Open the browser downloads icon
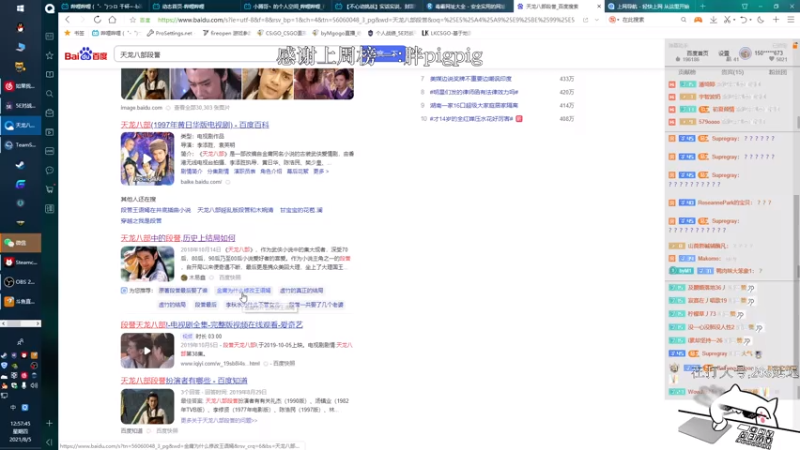The image size is (800, 450). tap(713, 20)
